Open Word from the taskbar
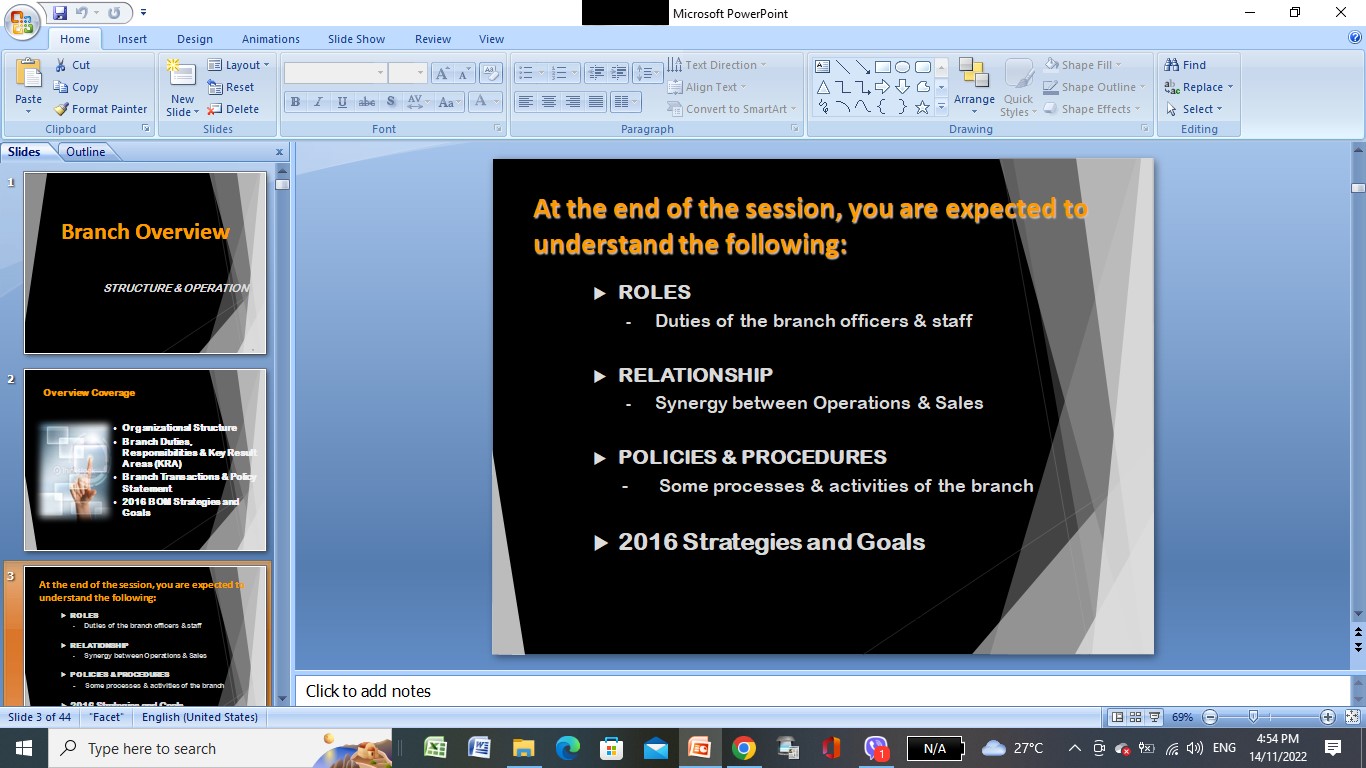 (x=479, y=748)
